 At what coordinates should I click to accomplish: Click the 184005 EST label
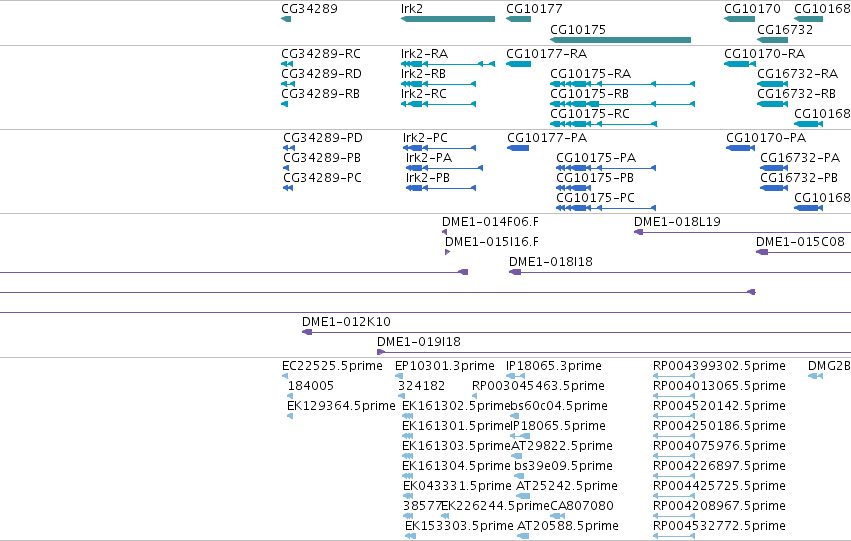(x=310, y=386)
